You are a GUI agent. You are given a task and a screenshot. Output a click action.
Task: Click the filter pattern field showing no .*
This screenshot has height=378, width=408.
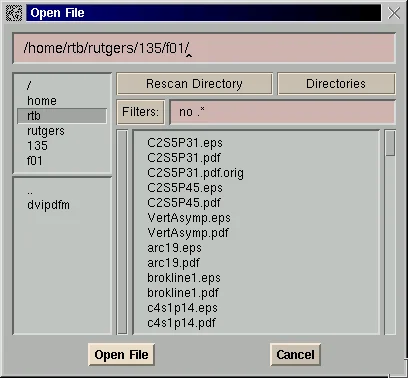(x=283, y=112)
